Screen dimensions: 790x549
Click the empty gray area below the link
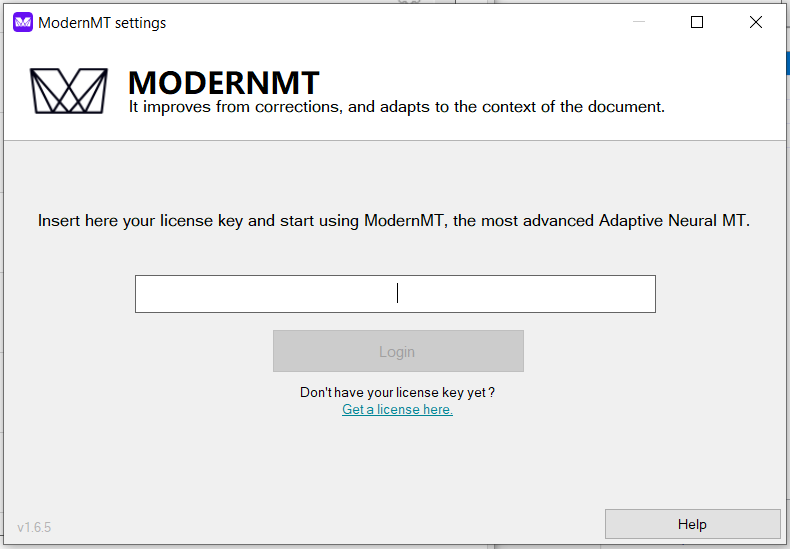pos(397,470)
